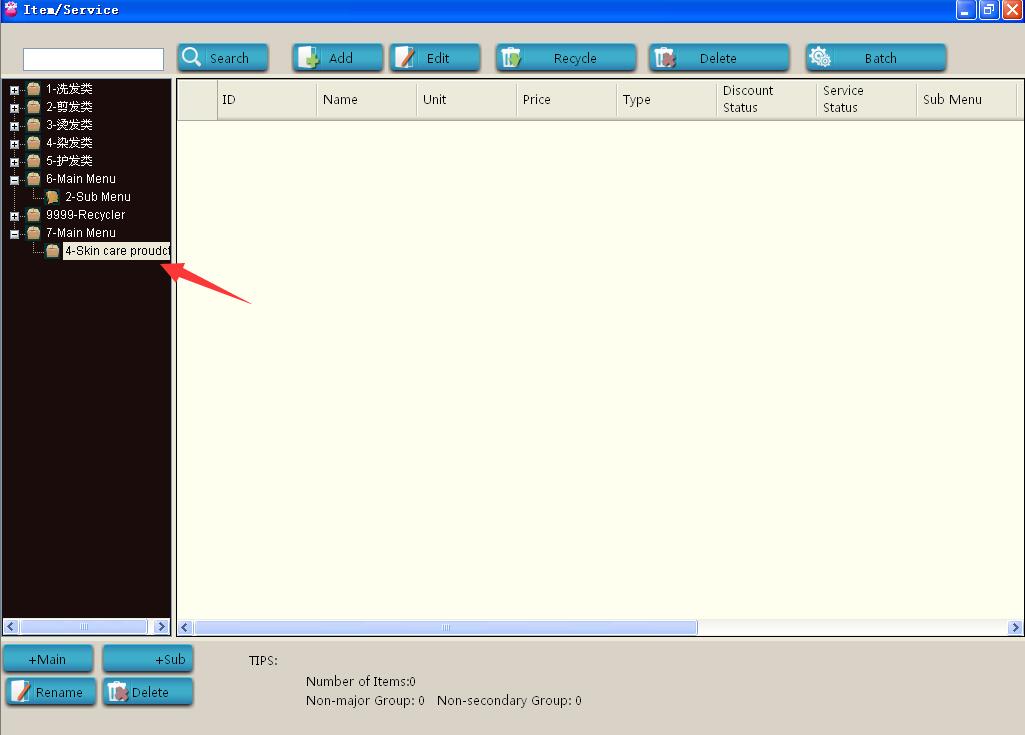Click the Sub Menu column header
The height and width of the screenshot is (735, 1025).
click(967, 99)
